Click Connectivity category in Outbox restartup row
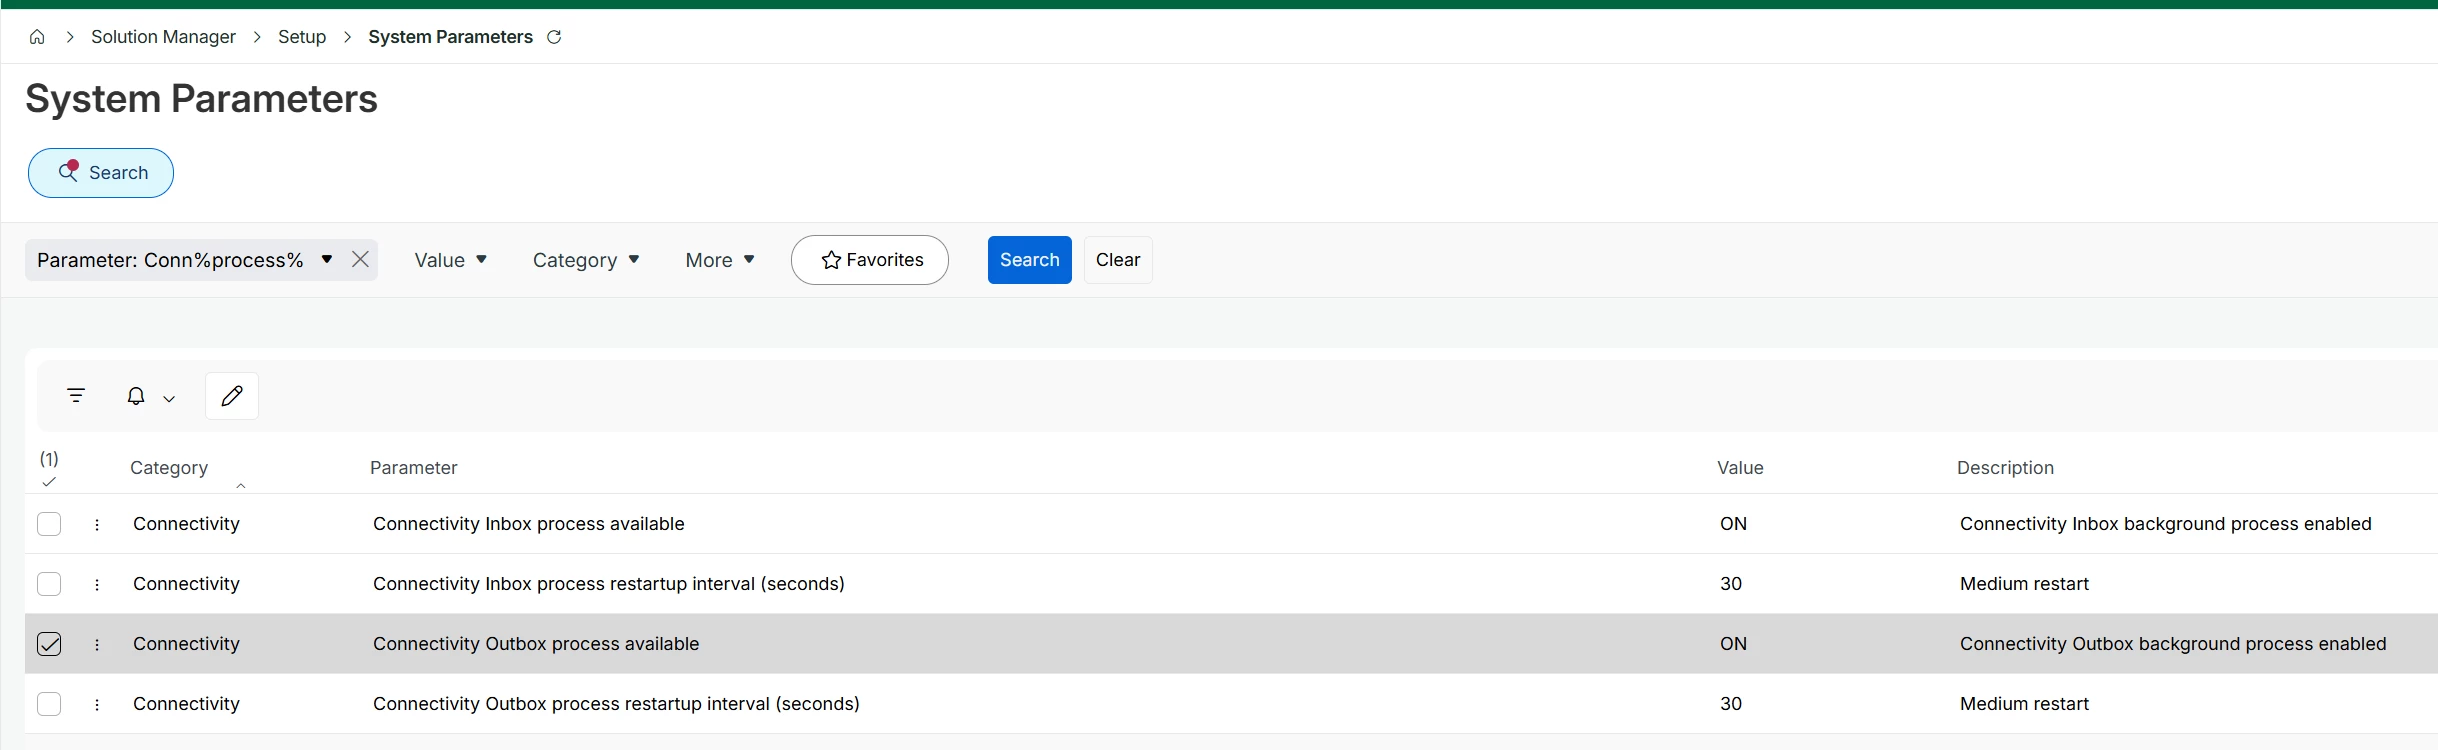 coord(186,704)
